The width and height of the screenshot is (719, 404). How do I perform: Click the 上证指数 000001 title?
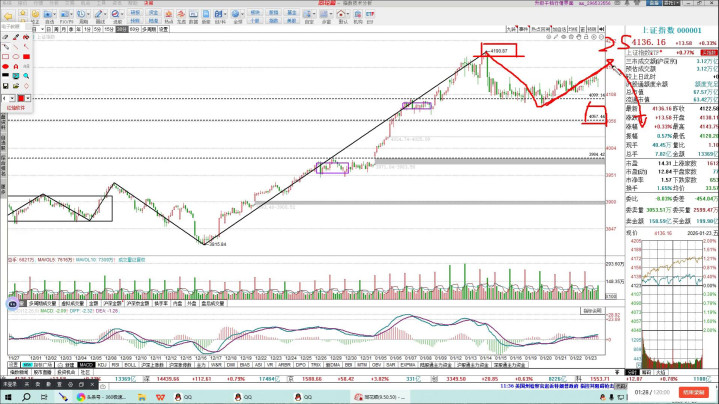coord(671,30)
